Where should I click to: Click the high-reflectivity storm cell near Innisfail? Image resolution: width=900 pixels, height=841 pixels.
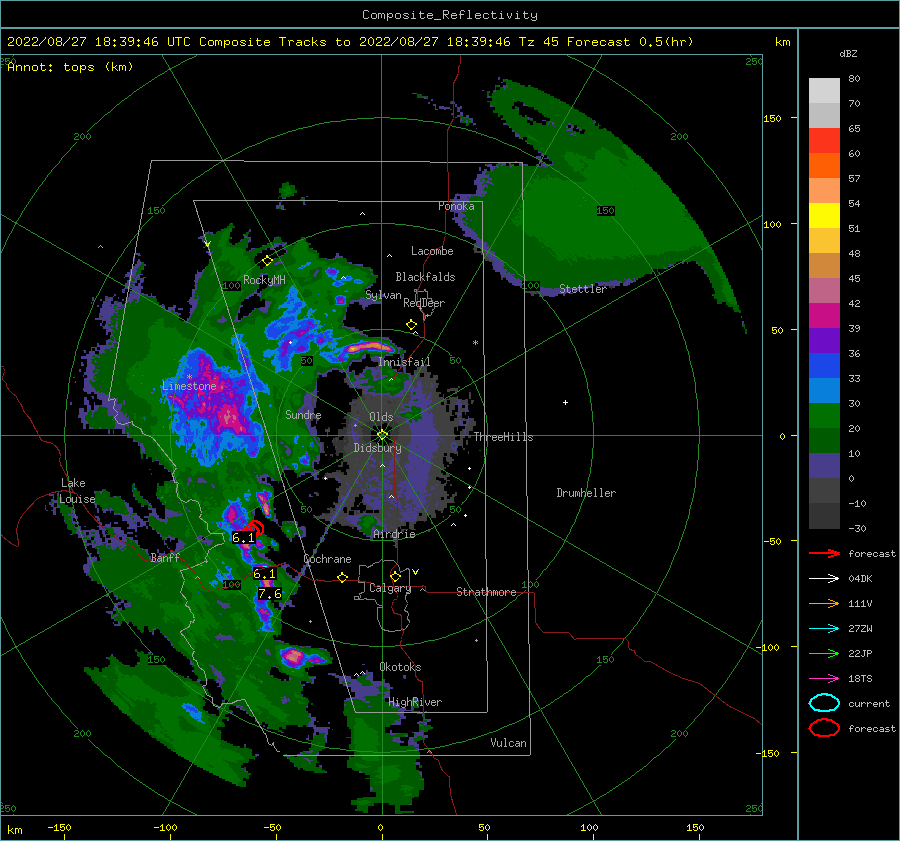pyautogui.click(x=369, y=347)
